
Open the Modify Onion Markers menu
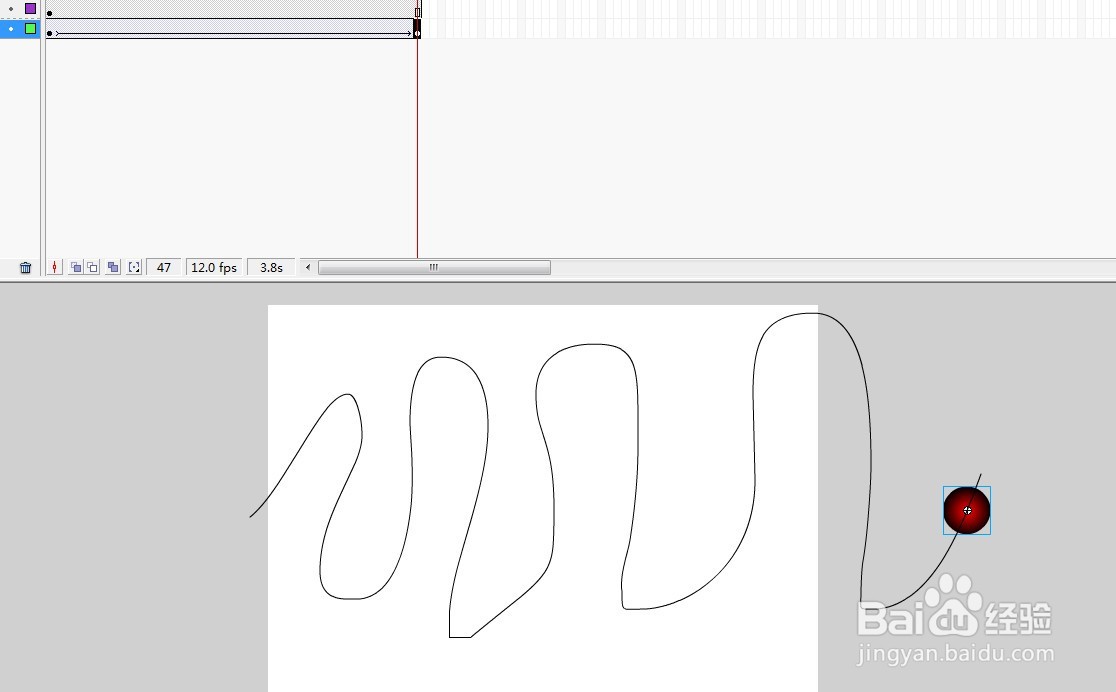(135, 268)
